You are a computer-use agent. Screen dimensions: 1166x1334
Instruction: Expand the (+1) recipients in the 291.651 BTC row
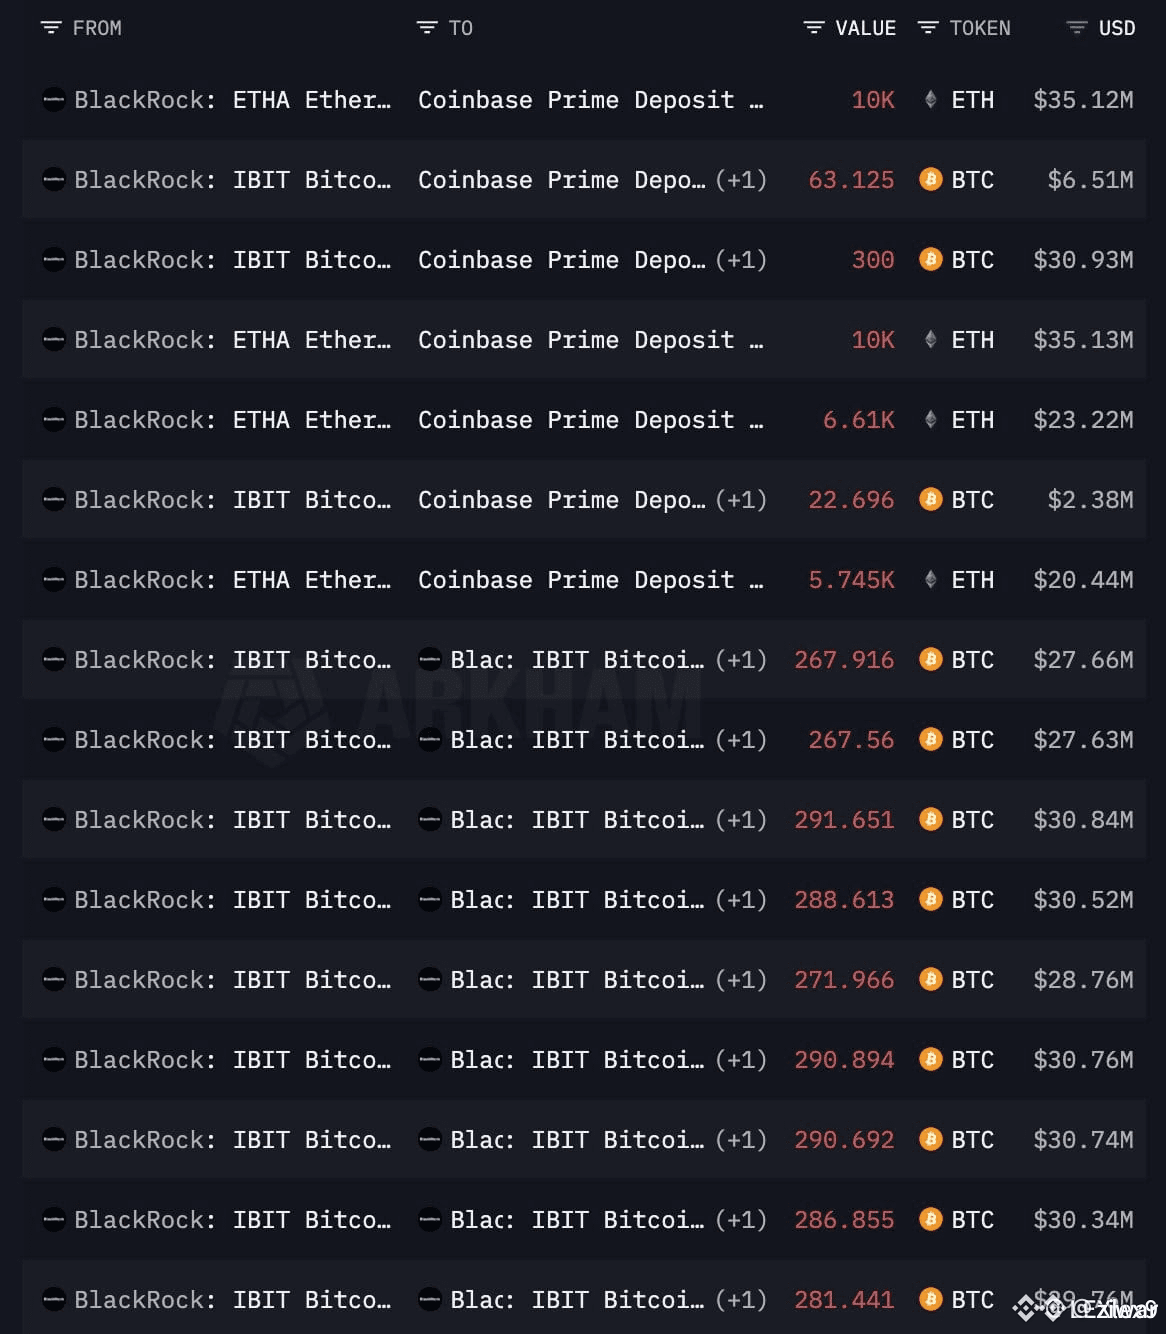coord(741,820)
